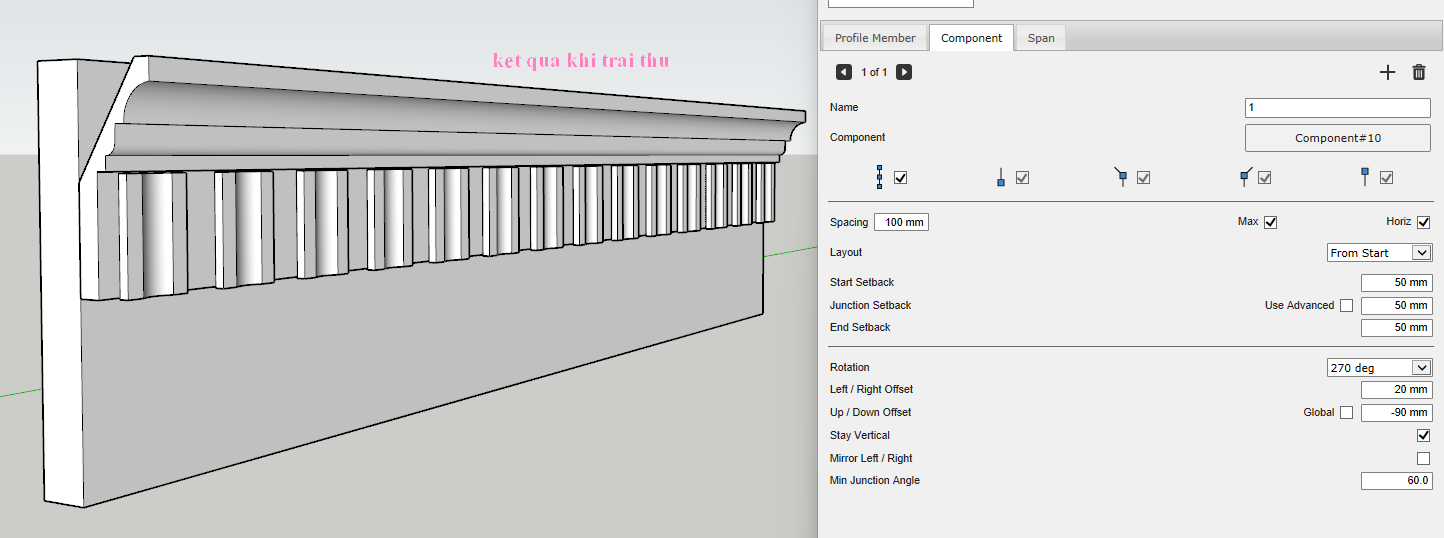The image size is (1444, 538).
Task: Open the Layout dropdown showing From Start
Action: pyautogui.click(x=1379, y=253)
